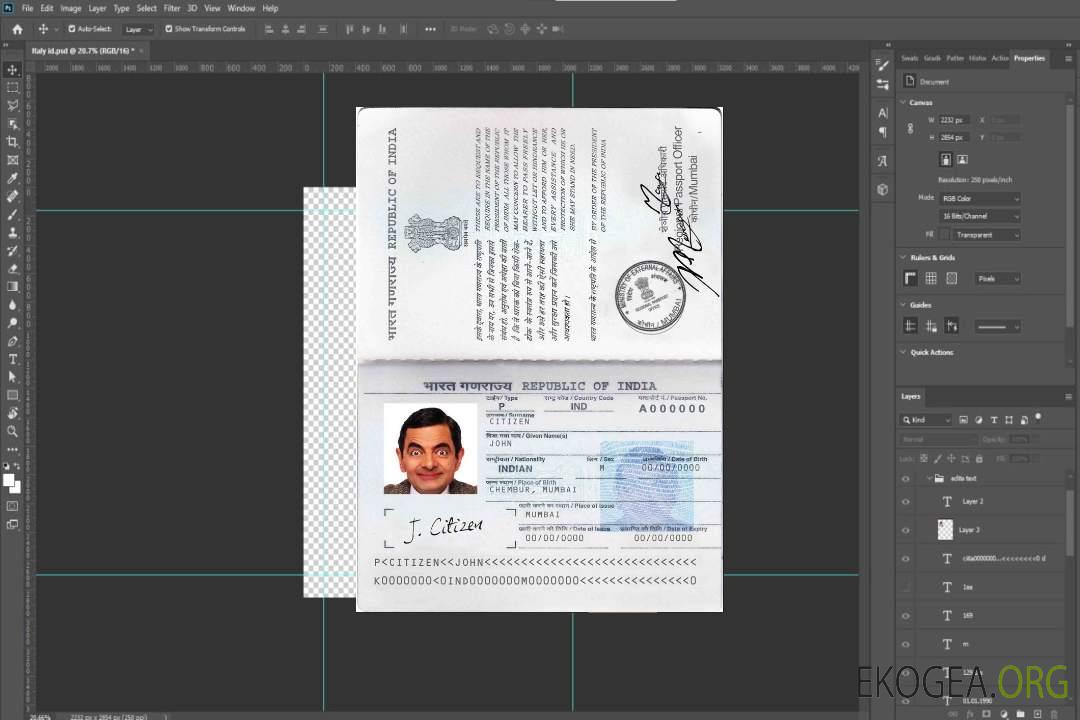Open the Layer menu
The width and height of the screenshot is (1080, 720).
97,8
